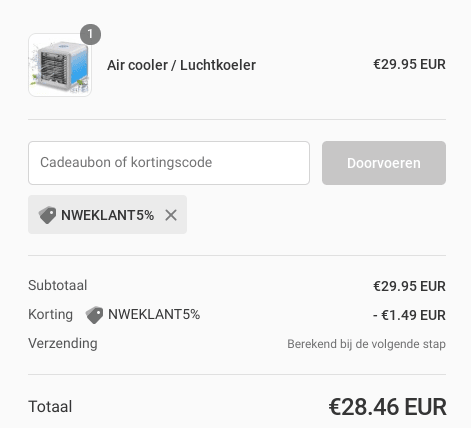Click the tag icon in applied code chip
471x428 pixels.
(x=47, y=215)
